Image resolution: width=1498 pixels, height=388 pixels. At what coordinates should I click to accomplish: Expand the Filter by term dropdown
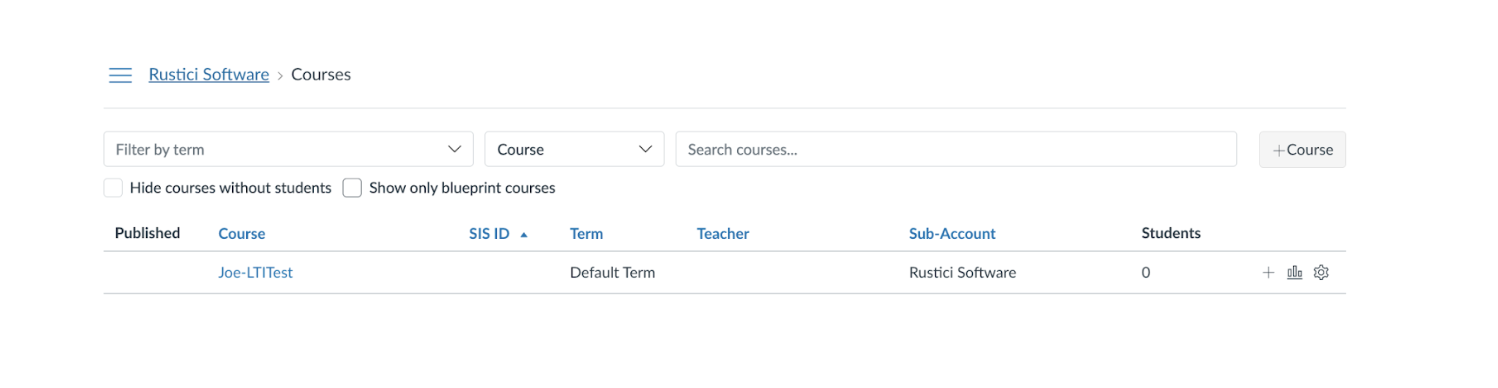[288, 149]
